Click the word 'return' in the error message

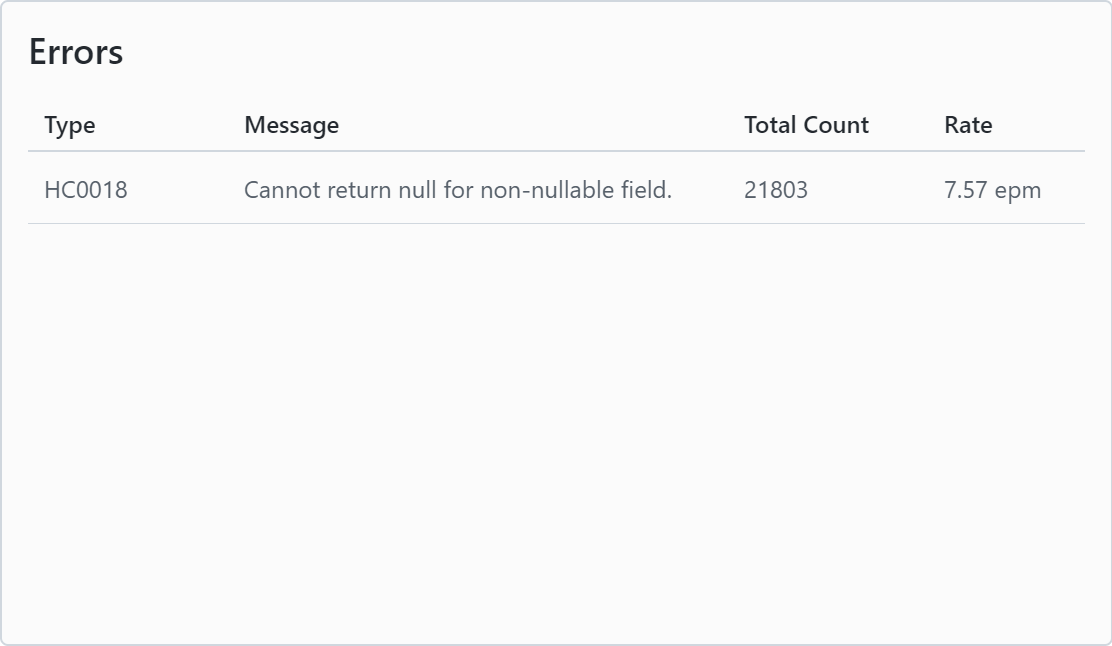point(359,190)
